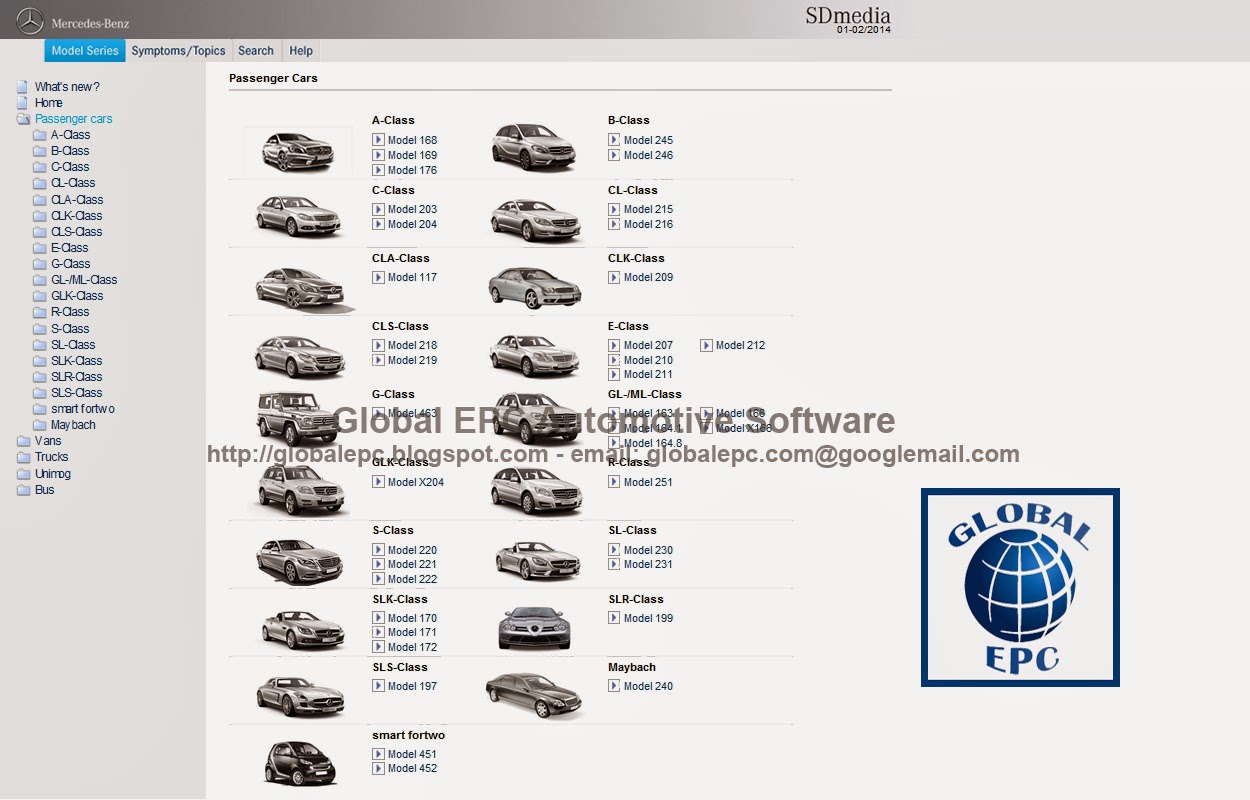The image size is (1250, 800).
Task: Open Maybach folder icon in sidebar
Action: [x=40, y=425]
